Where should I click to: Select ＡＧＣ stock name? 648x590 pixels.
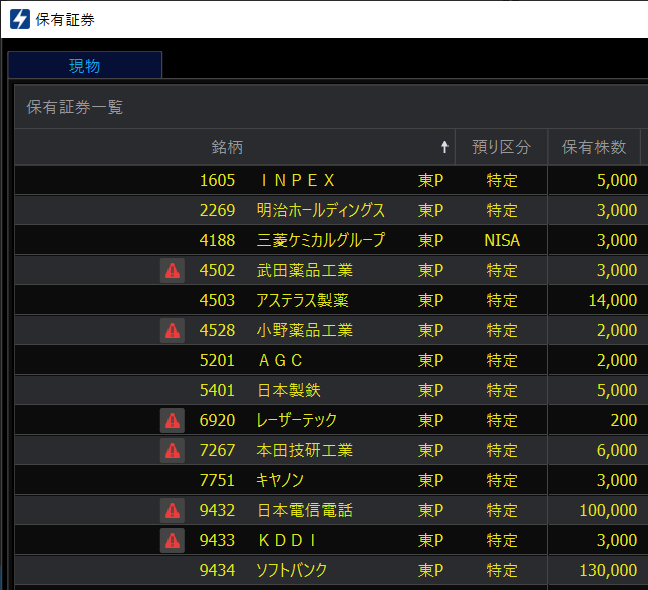point(281,361)
